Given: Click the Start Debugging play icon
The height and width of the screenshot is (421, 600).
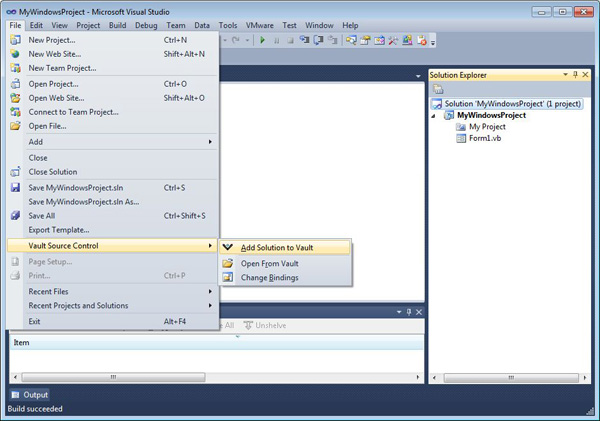Looking at the screenshot, I should click(262, 41).
